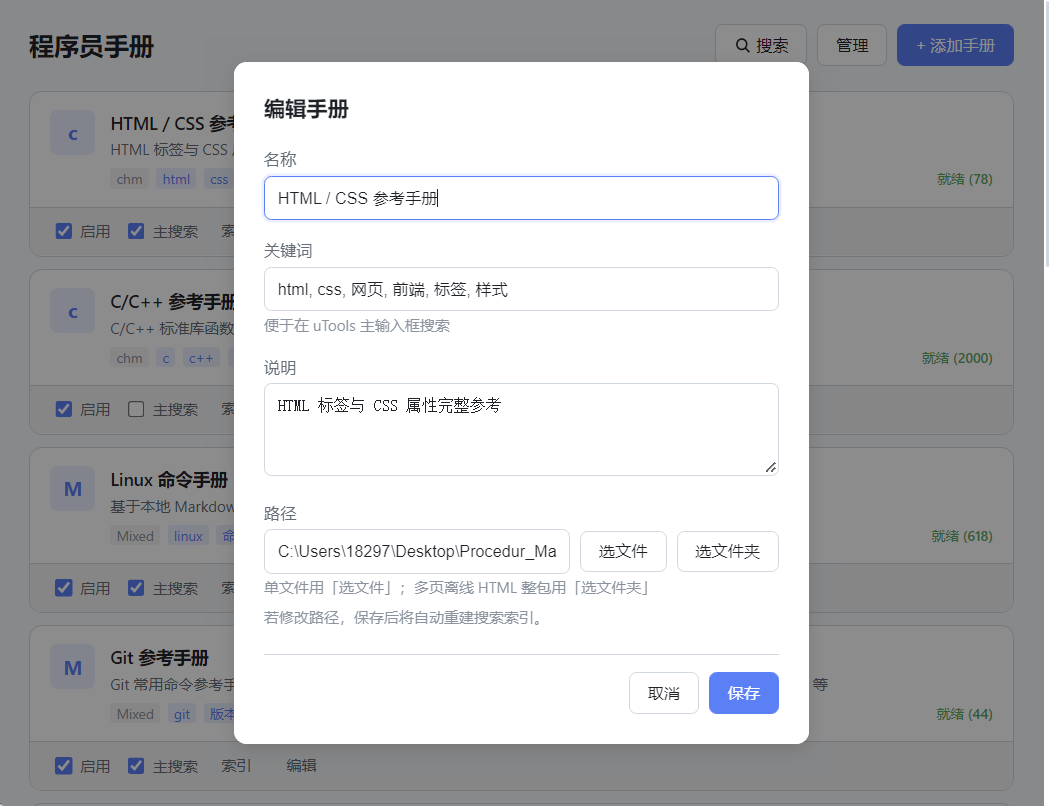
Task: Click the Linux 命令手册 "M" icon
Action: 72,489
